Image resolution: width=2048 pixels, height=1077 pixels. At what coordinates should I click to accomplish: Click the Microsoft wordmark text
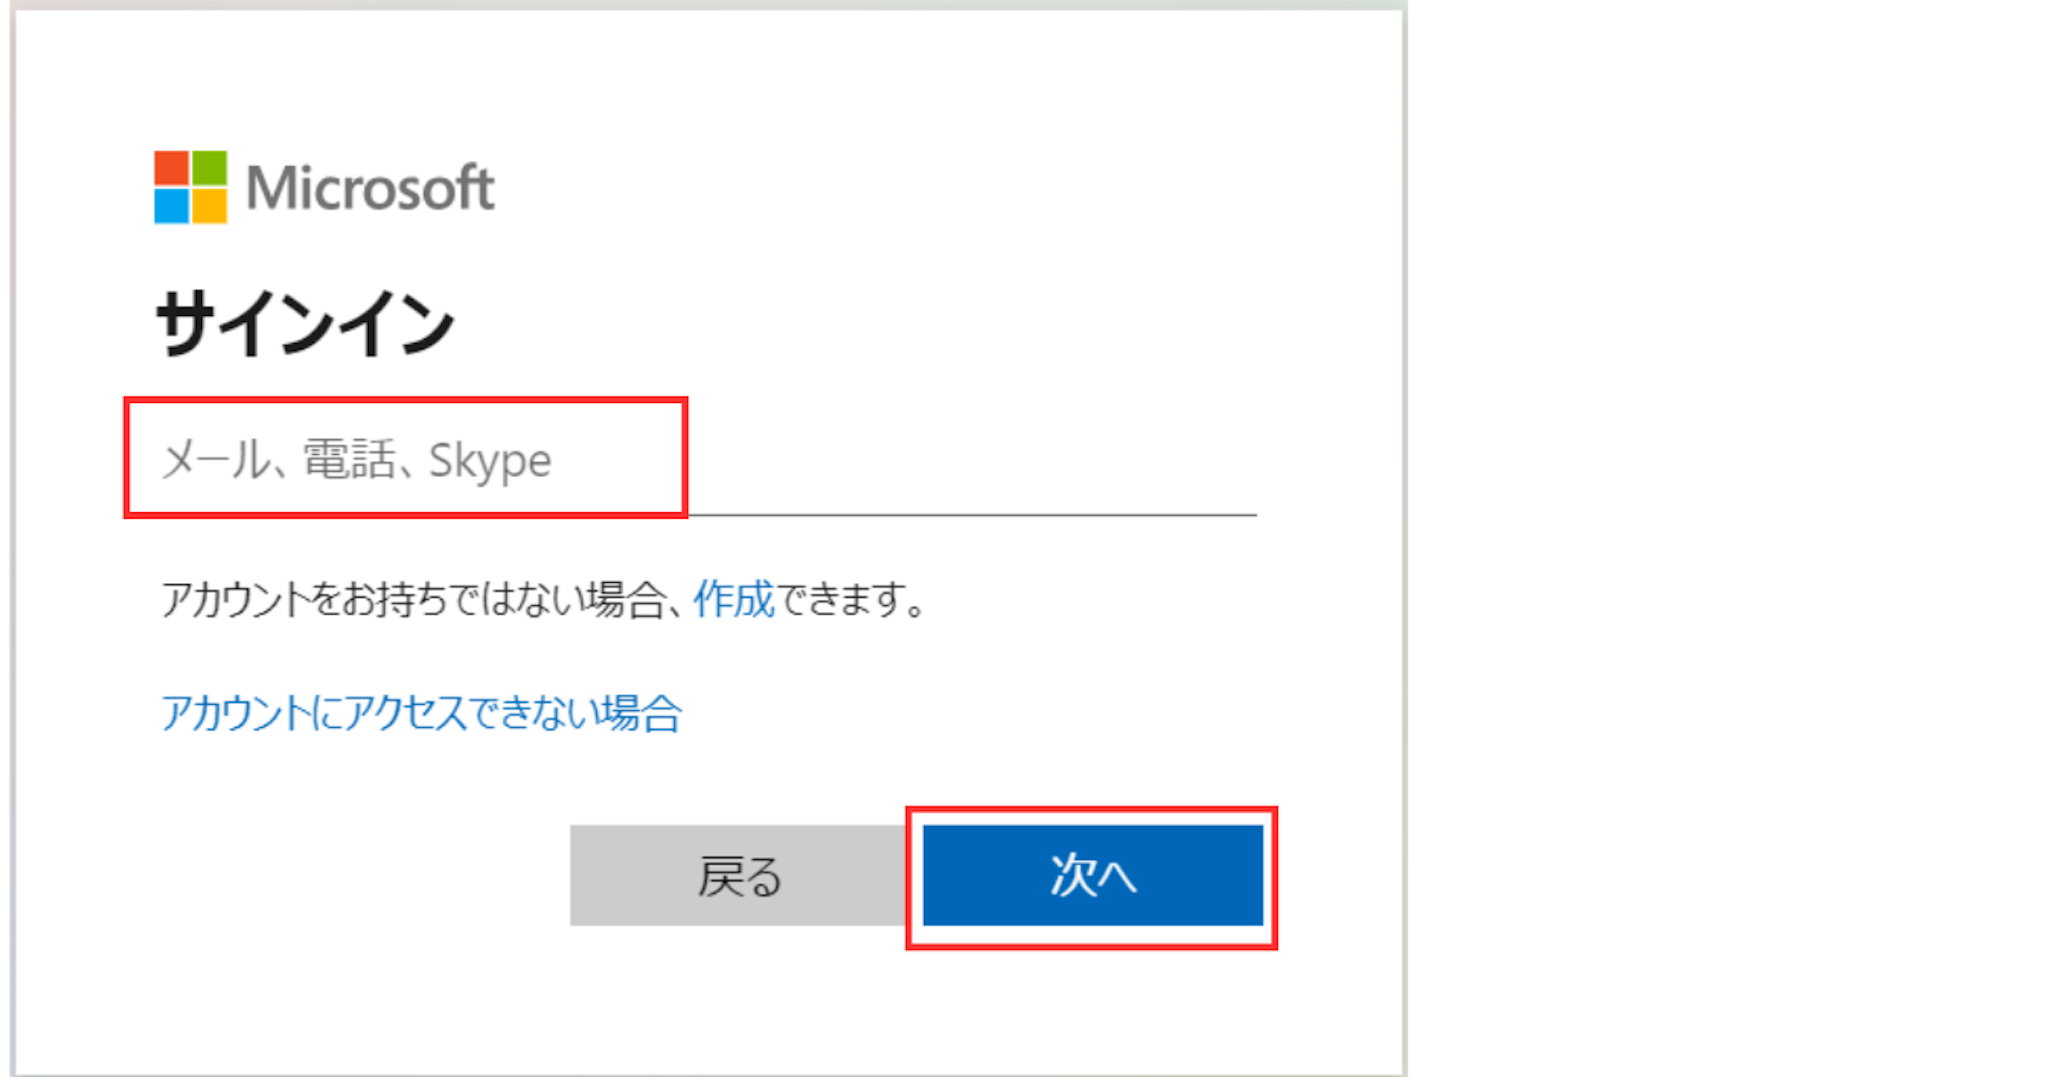tap(370, 187)
